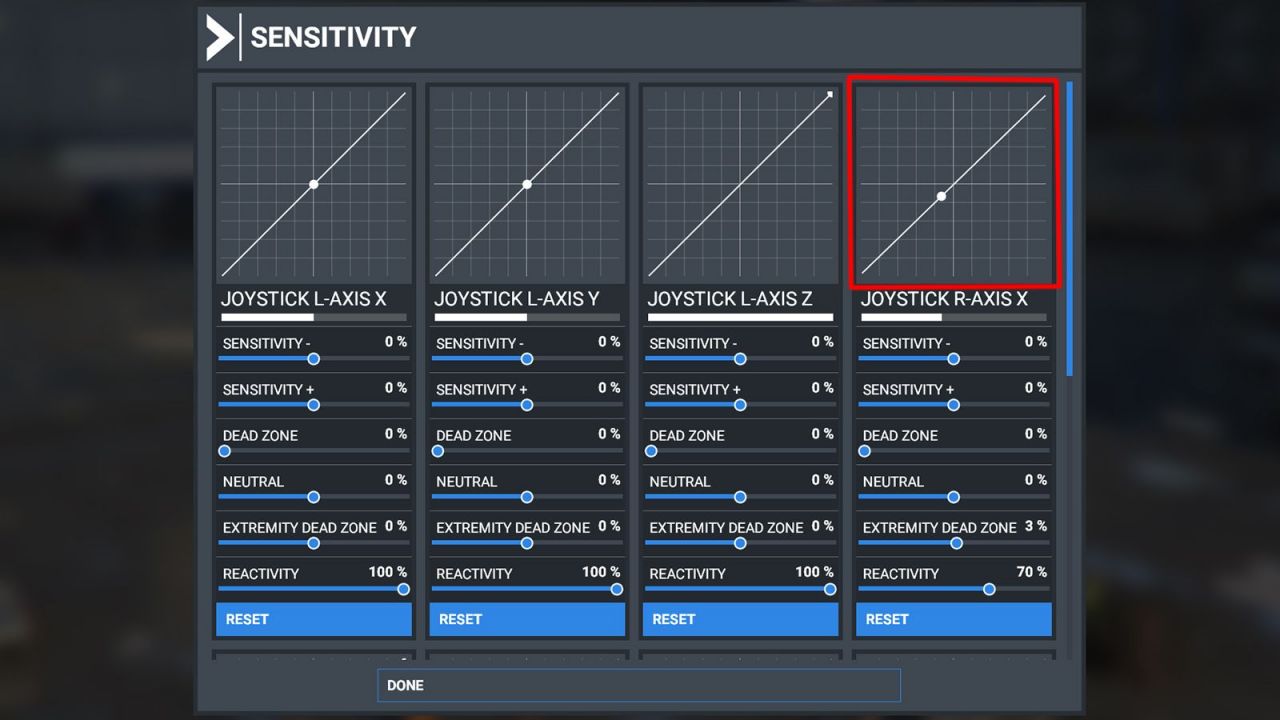
Task: Click L-Axis X input level bar
Action: (314, 318)
